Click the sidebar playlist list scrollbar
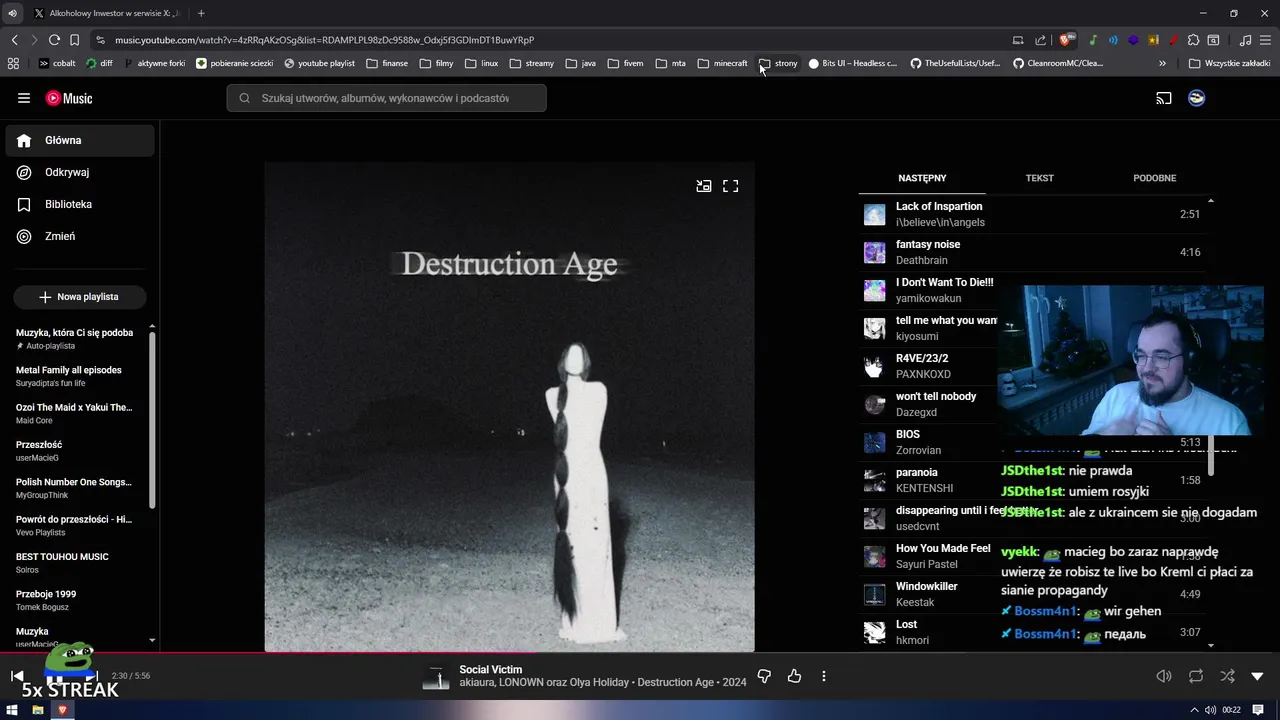Screen dimensions: 1280x720 [x=152, y=420]
